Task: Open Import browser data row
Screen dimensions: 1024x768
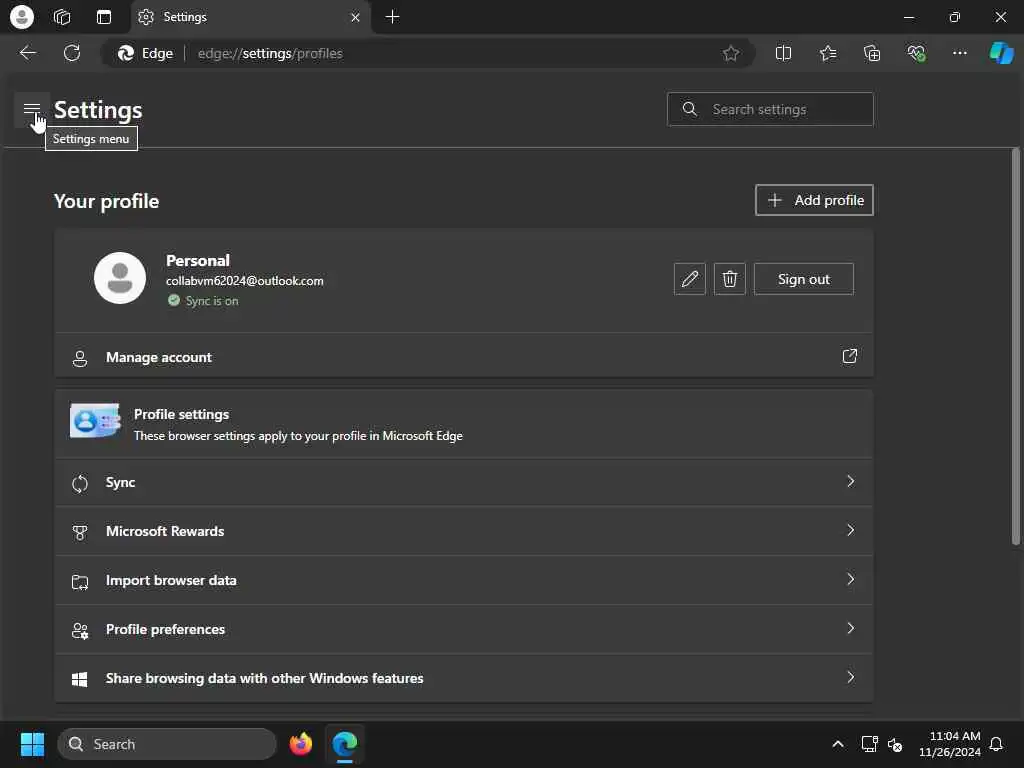Action: tap(464, 580)
